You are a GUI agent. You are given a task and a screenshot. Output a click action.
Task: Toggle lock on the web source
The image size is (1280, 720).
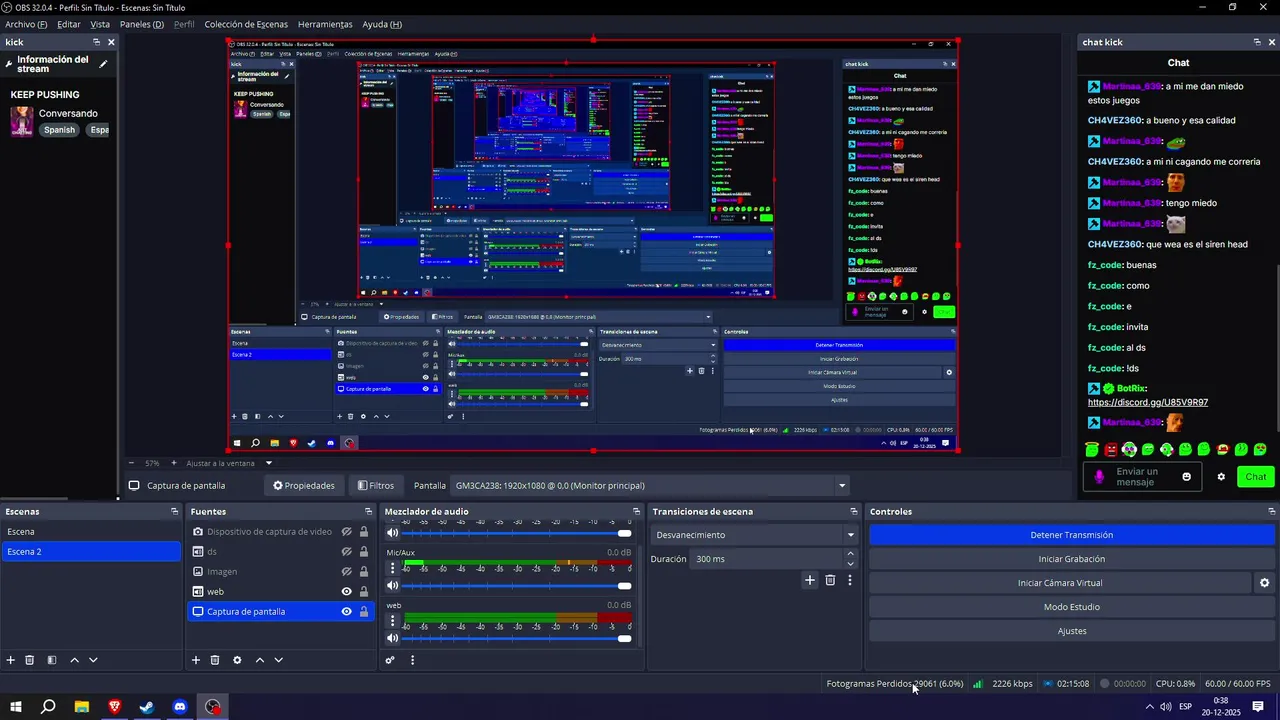click(x=364, y=592)
